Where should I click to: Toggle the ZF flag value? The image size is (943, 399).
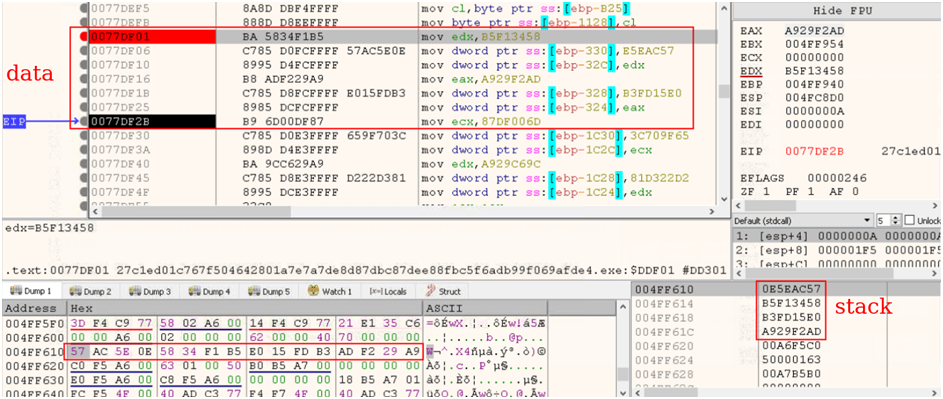click(766, 192)
